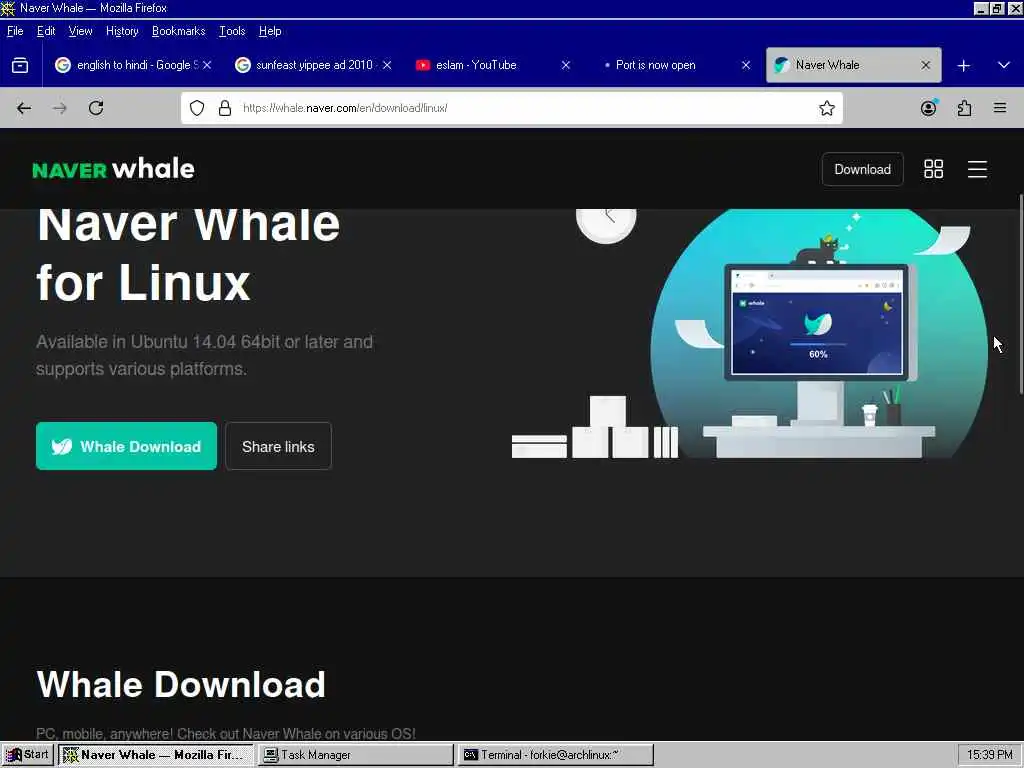Screen dimensions: 1024x768
Task: Click the Naver Whale logo
Action: (113, 169)
